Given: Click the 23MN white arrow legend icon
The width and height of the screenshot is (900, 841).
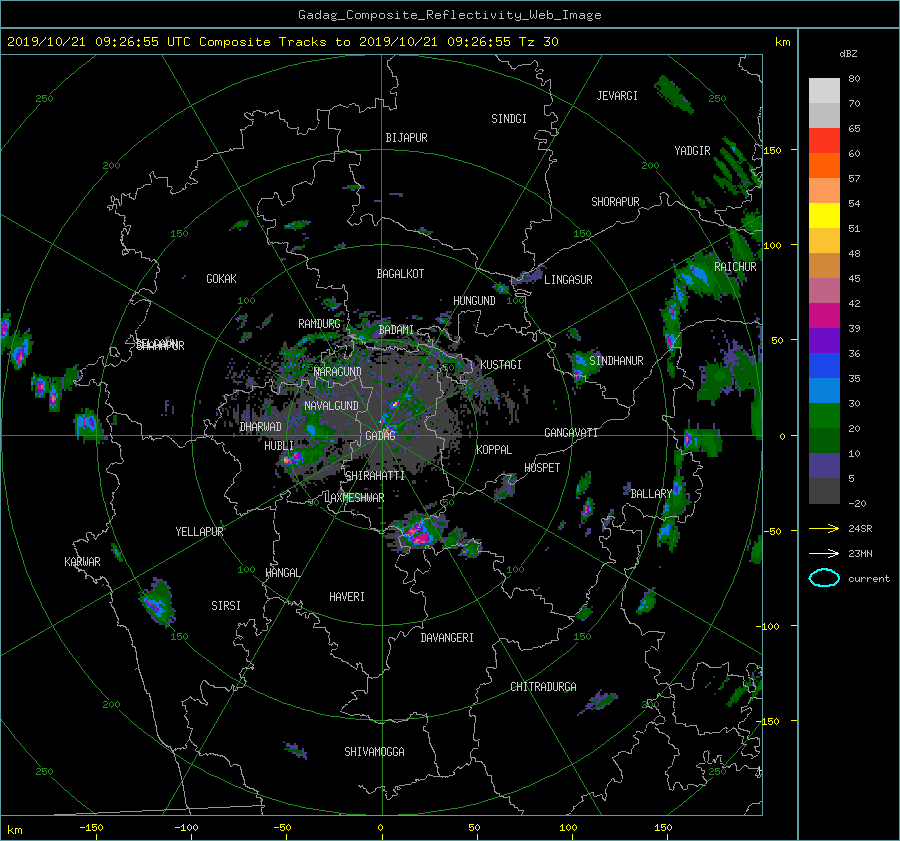Looking at the screenshot, I should click(824, 553).
